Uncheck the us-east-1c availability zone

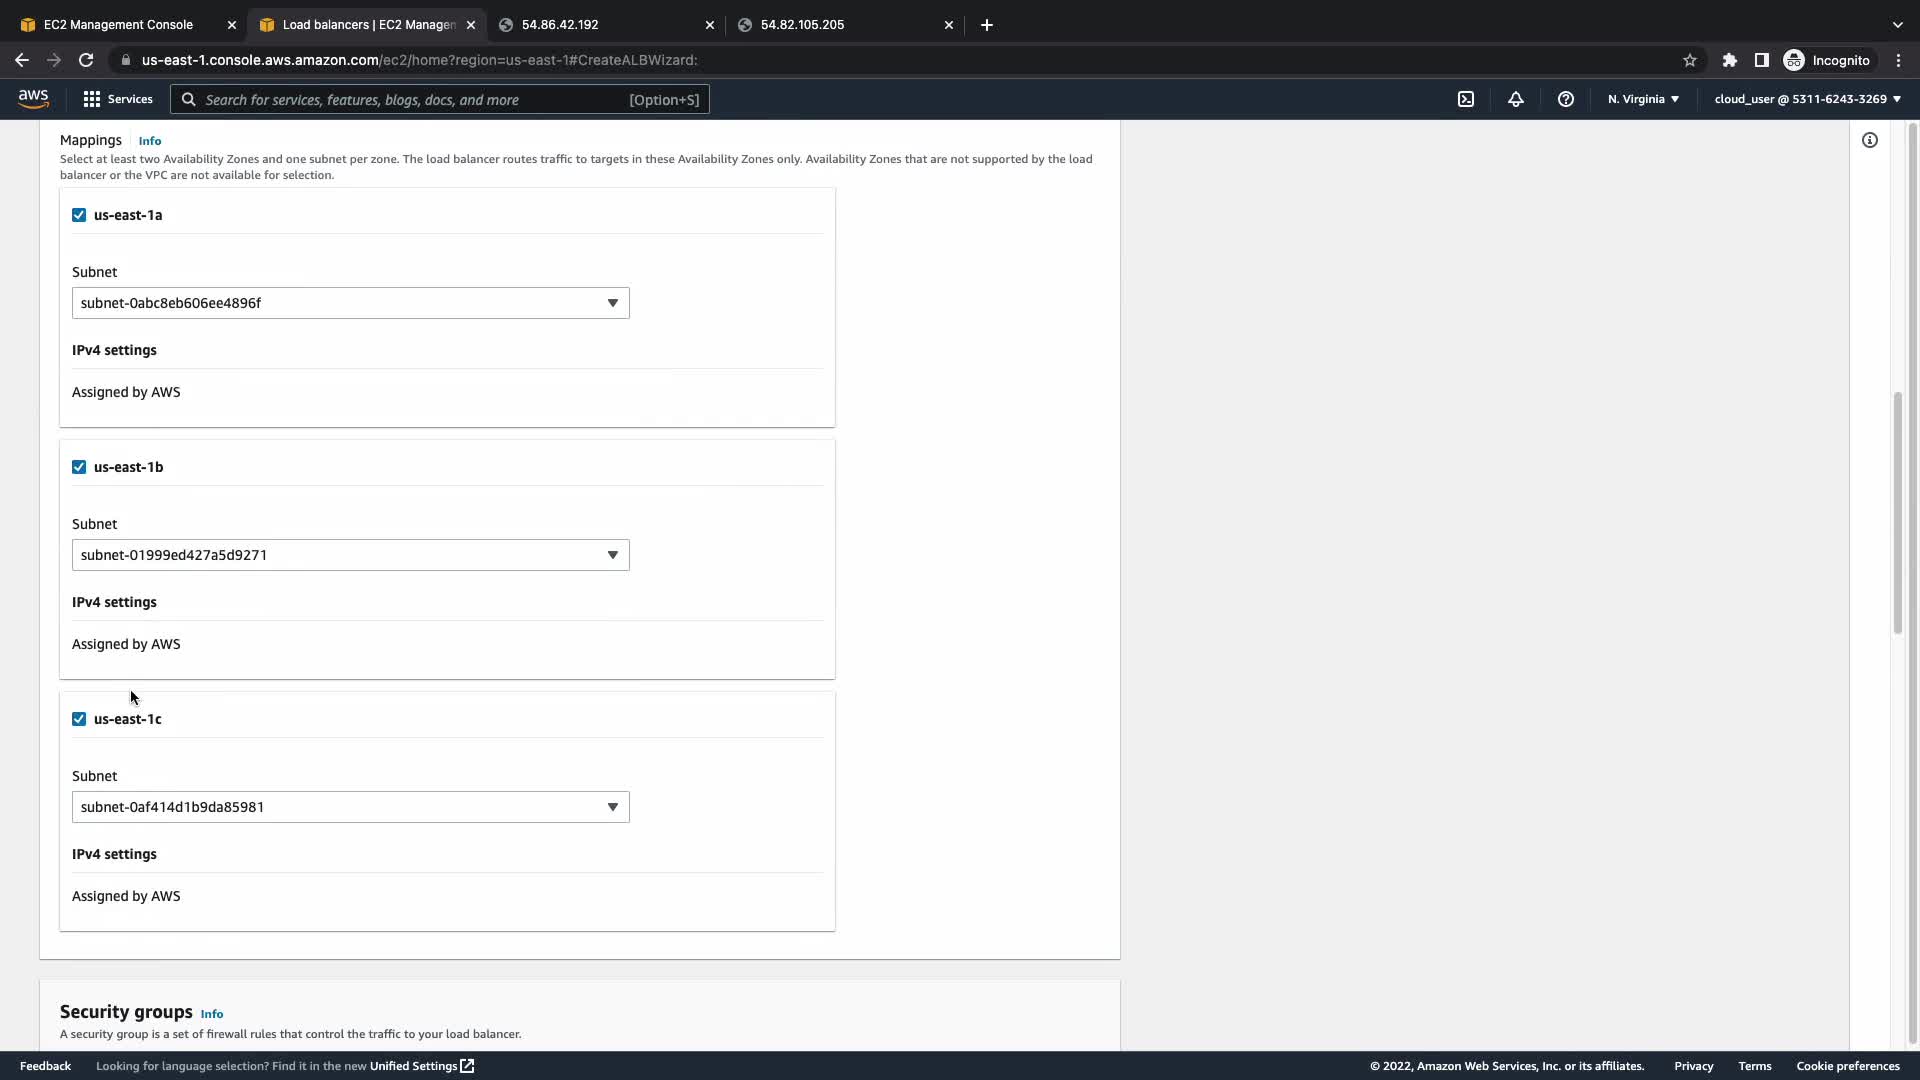point(79,719)
